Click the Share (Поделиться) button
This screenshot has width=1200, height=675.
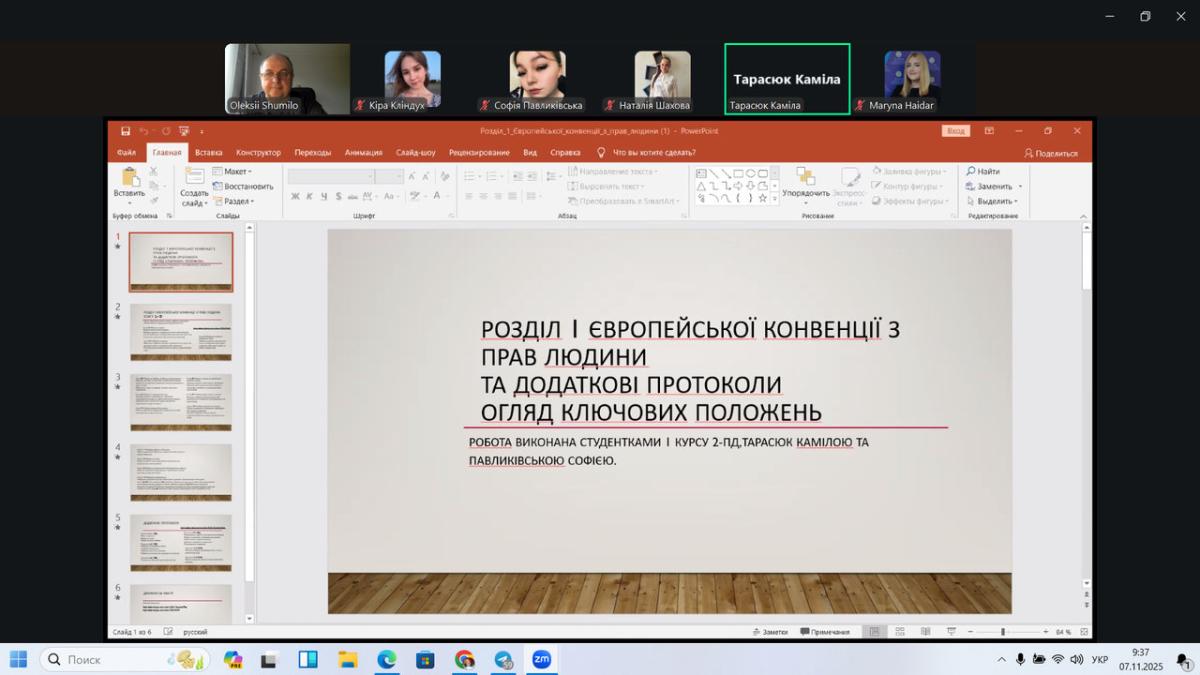tap(1051, 153)
